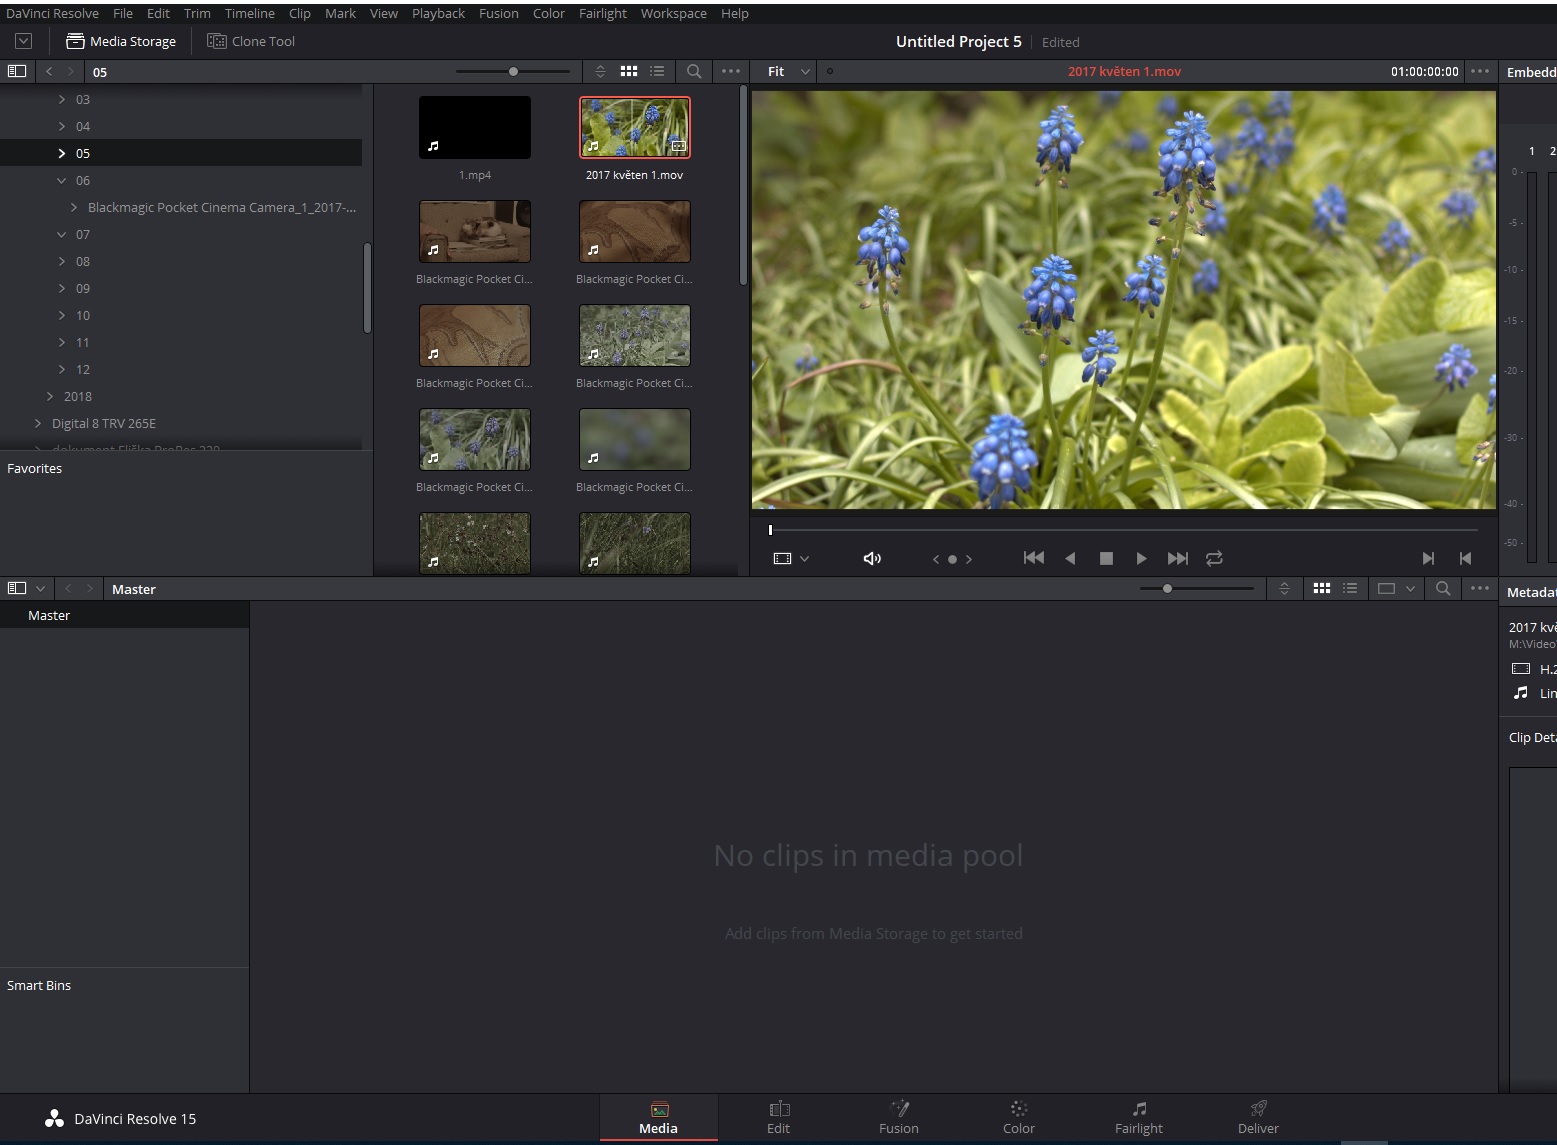1557x1145 pixels.
Task: Mute viewer audio with speaker icon
Action: (x=872, y=559)
